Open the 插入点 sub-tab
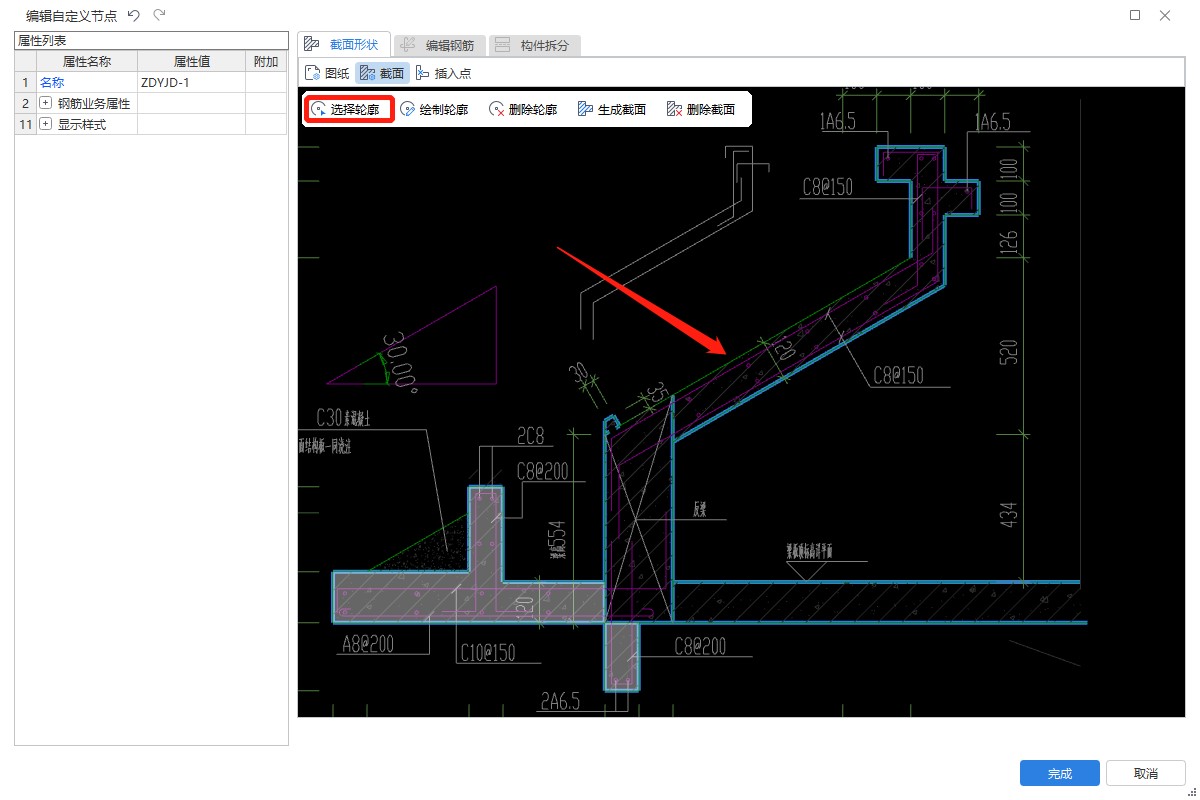The width and height of the screenshot is (1200, 800). pyautogui.click(x=443, y=73)
